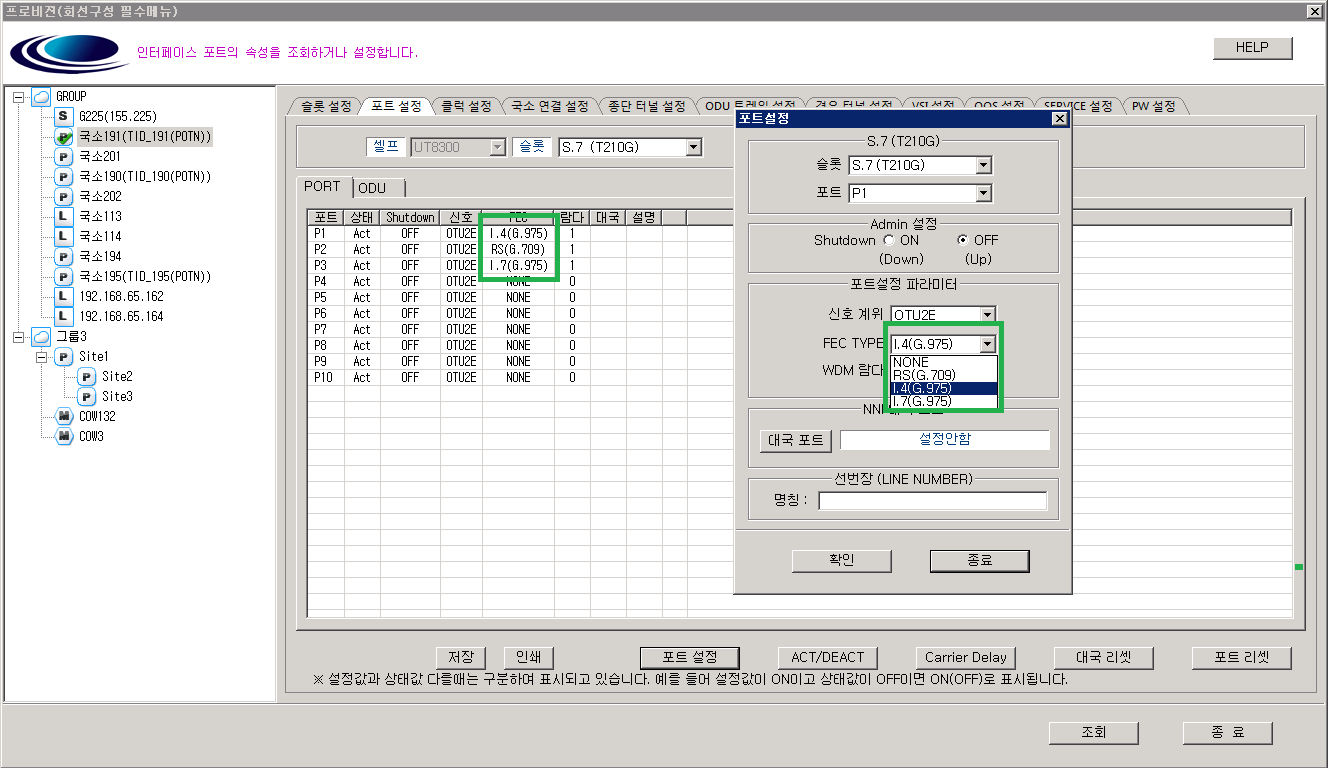The width and height of the screenshot is (1328, 768).
Task: Click the P icon beside Site2
Action: (87, 376)
